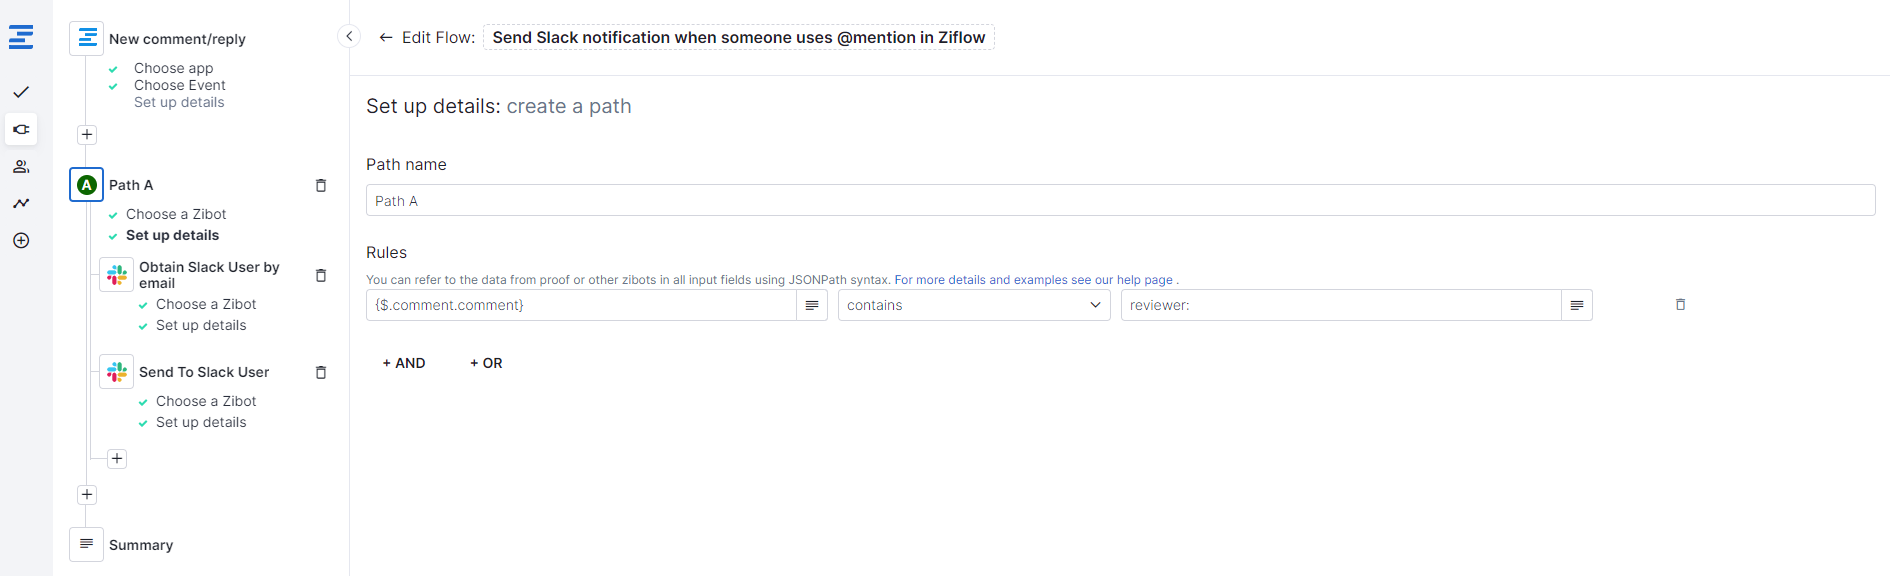Open data picker for the comment field
This screenshot has height=576, width=1890.
point(812,305)
